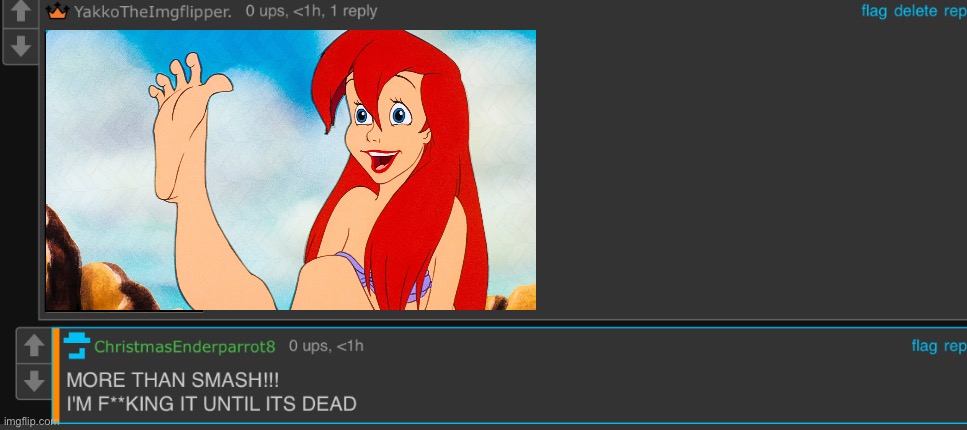Viewport: 967px width, 430px height.
Task: Click ChristmasEnderparrot8's blue avatar icon
Action: [x=77, y=345]
